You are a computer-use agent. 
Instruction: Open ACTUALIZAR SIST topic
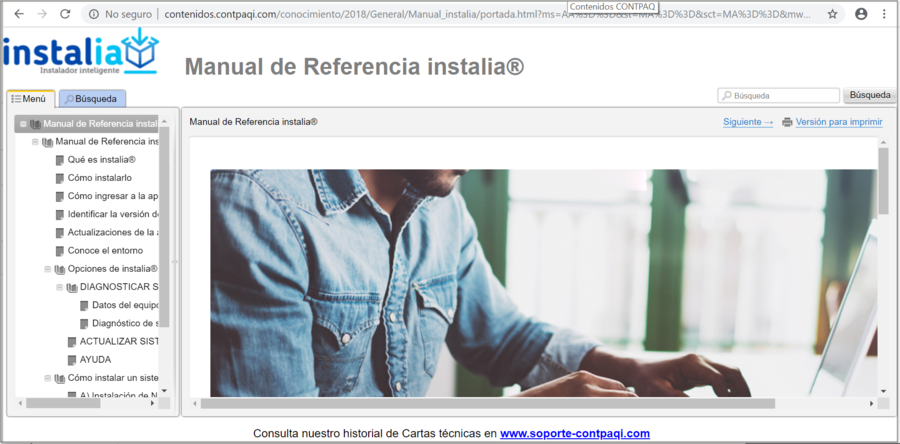pyautogui.click(x=119, y=341)
